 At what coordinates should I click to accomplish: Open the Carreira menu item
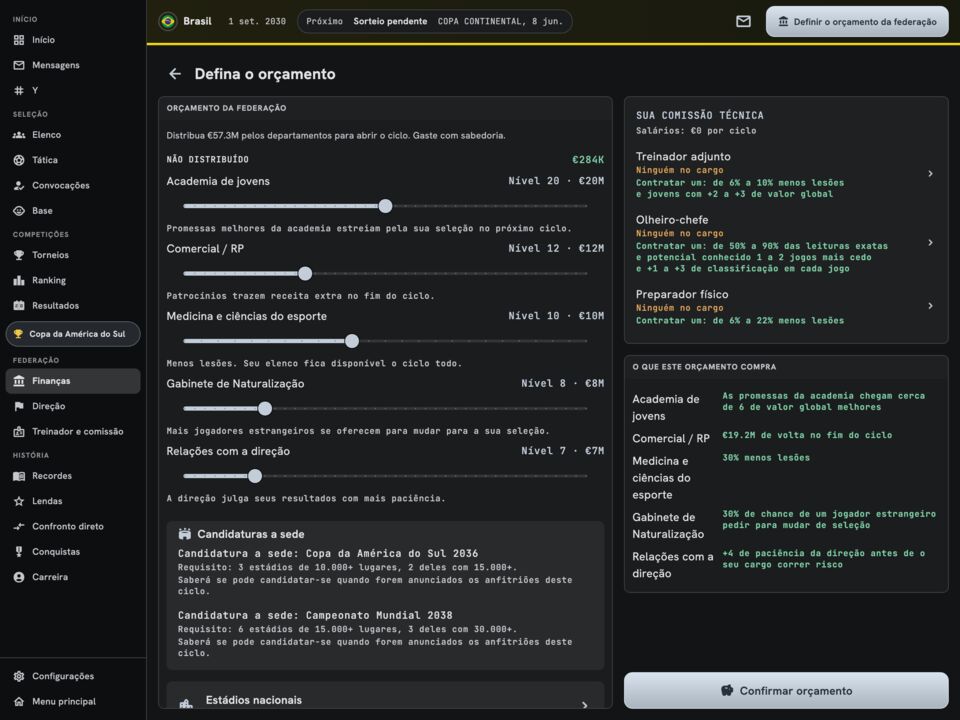tap(73, 577)
